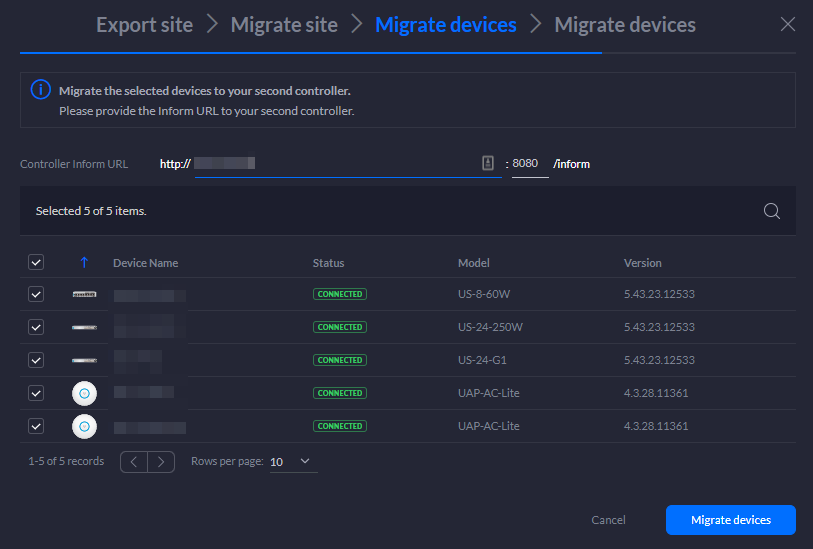
Task: Click the blue sort arrow column header
Action: point(84,263)
